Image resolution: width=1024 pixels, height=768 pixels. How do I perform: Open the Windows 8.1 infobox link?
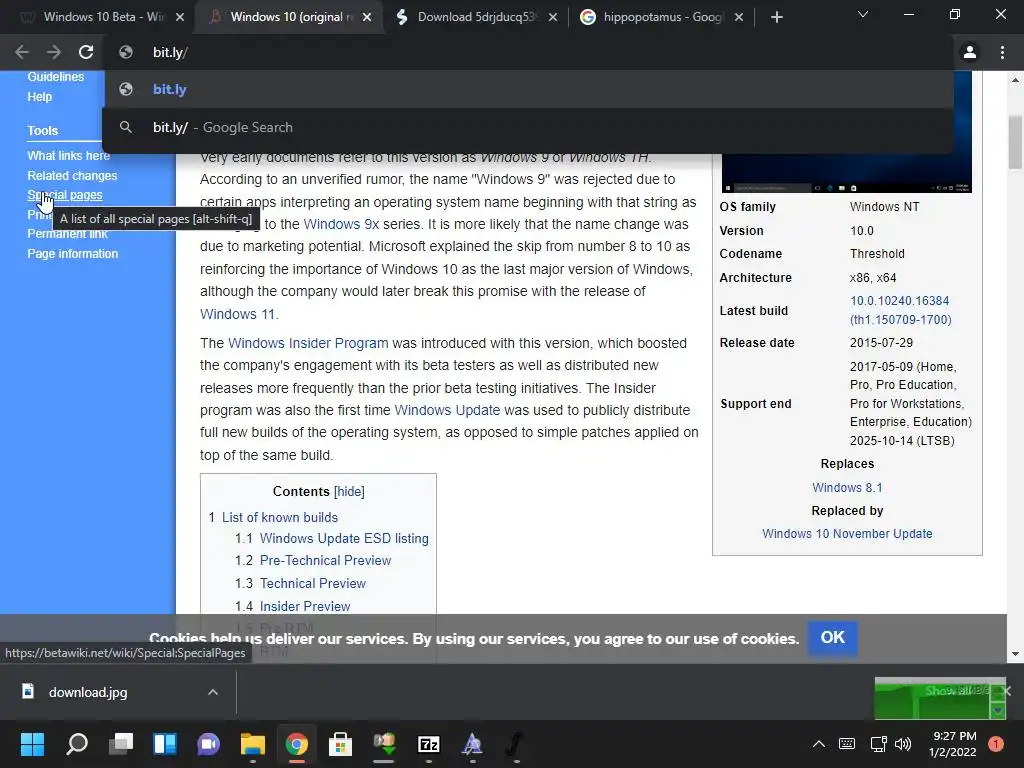[x=847, y=487]
